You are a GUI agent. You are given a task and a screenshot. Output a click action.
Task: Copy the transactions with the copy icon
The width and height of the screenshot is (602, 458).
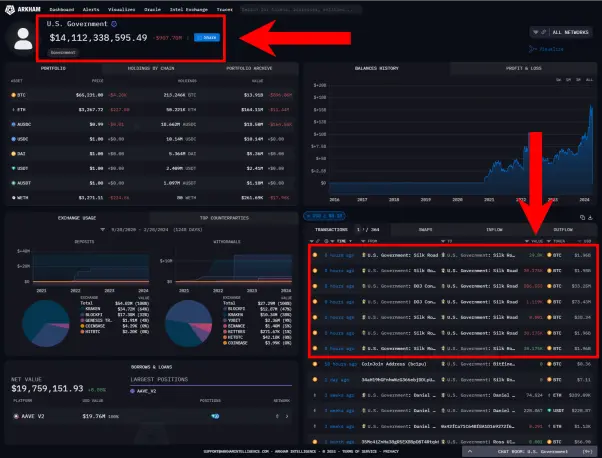(582, 217)
